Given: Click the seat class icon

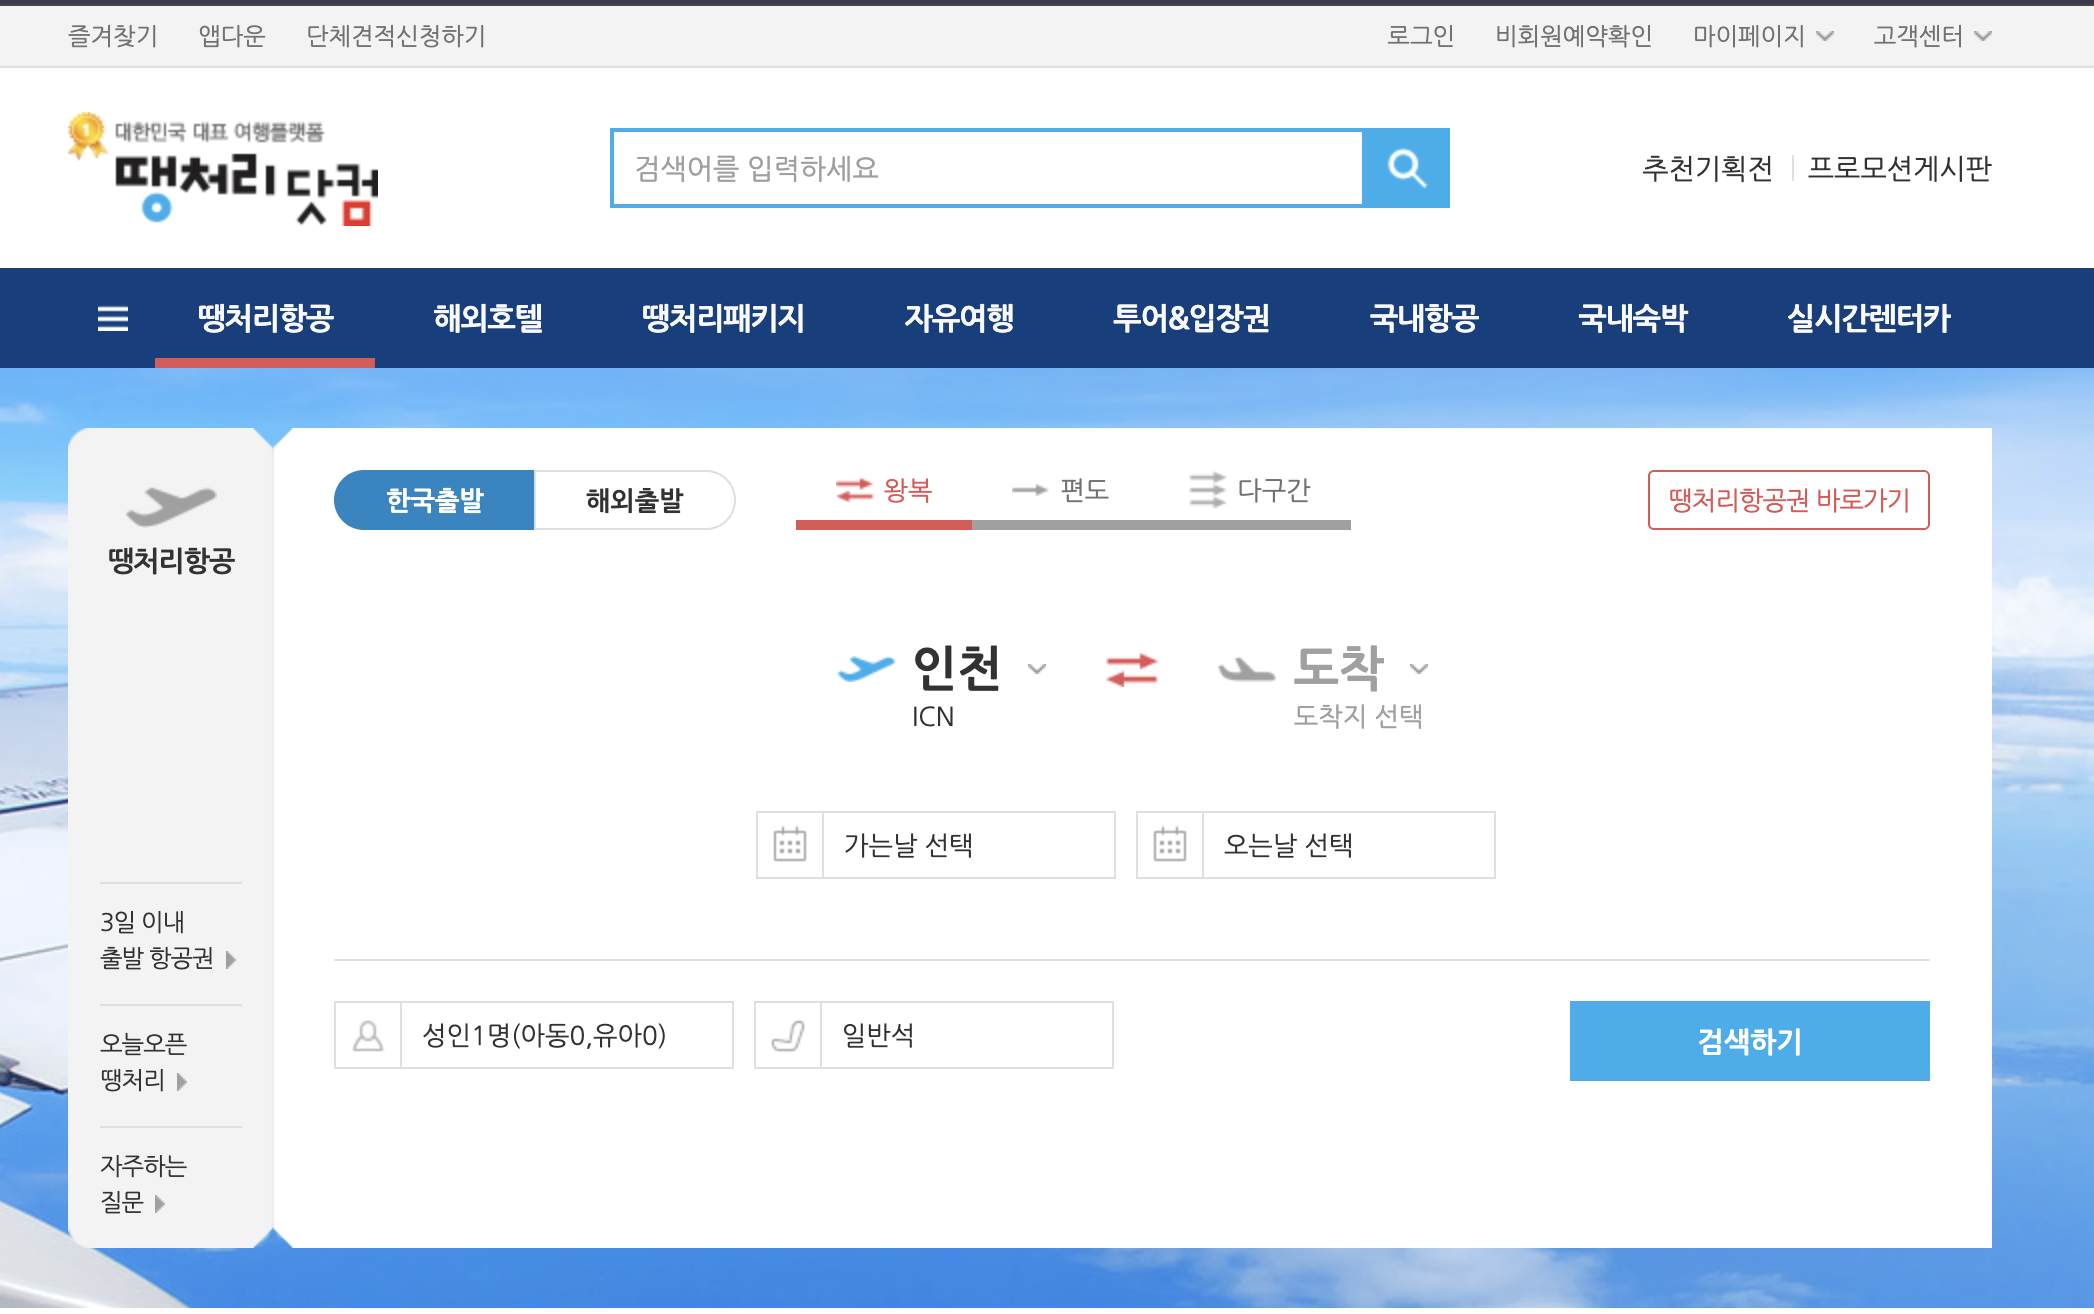Looking at the screenshot, I should click(788, 1035).
